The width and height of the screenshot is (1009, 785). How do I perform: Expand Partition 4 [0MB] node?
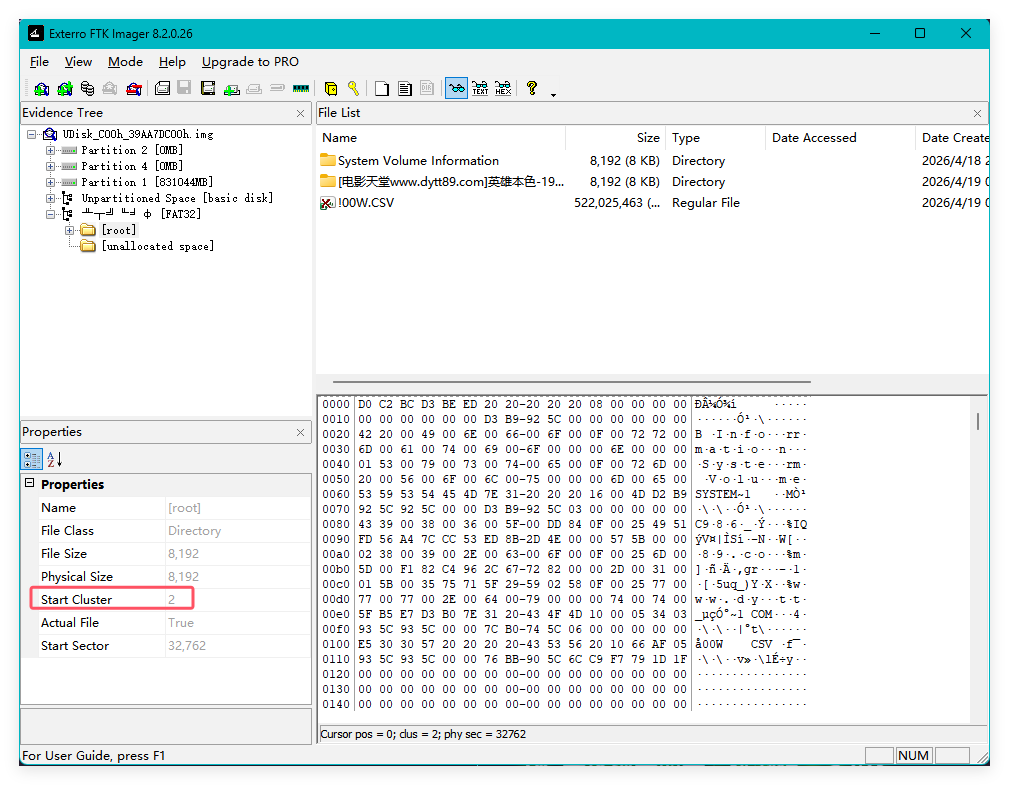tap(50, 167)
